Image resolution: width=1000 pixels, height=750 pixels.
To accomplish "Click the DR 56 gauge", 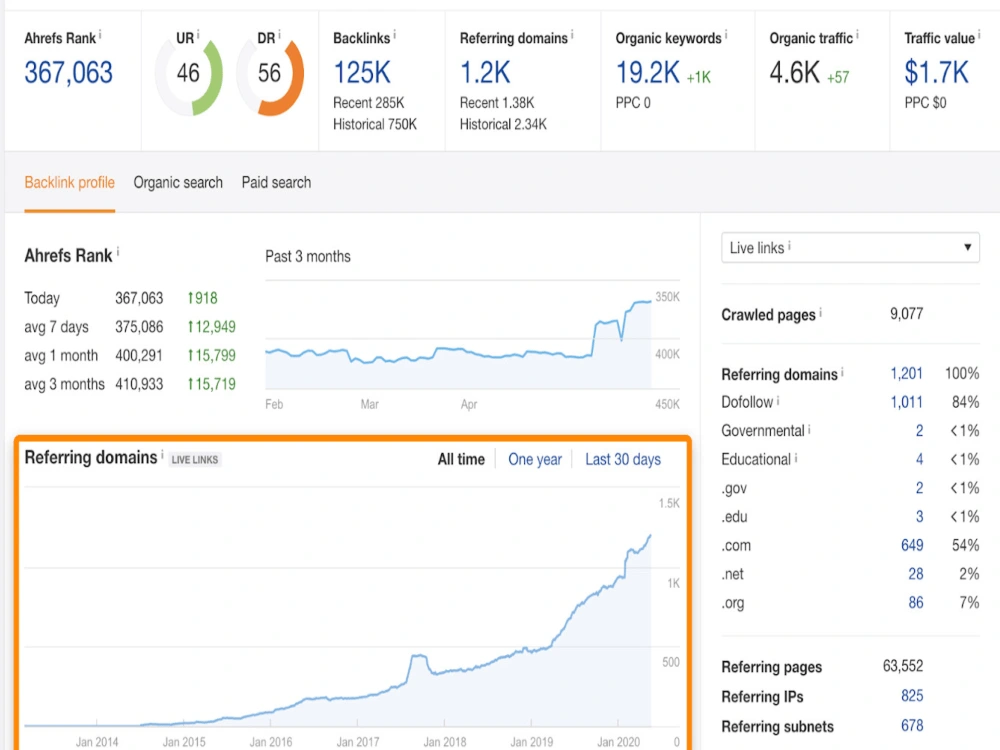I will click(270, 77).
